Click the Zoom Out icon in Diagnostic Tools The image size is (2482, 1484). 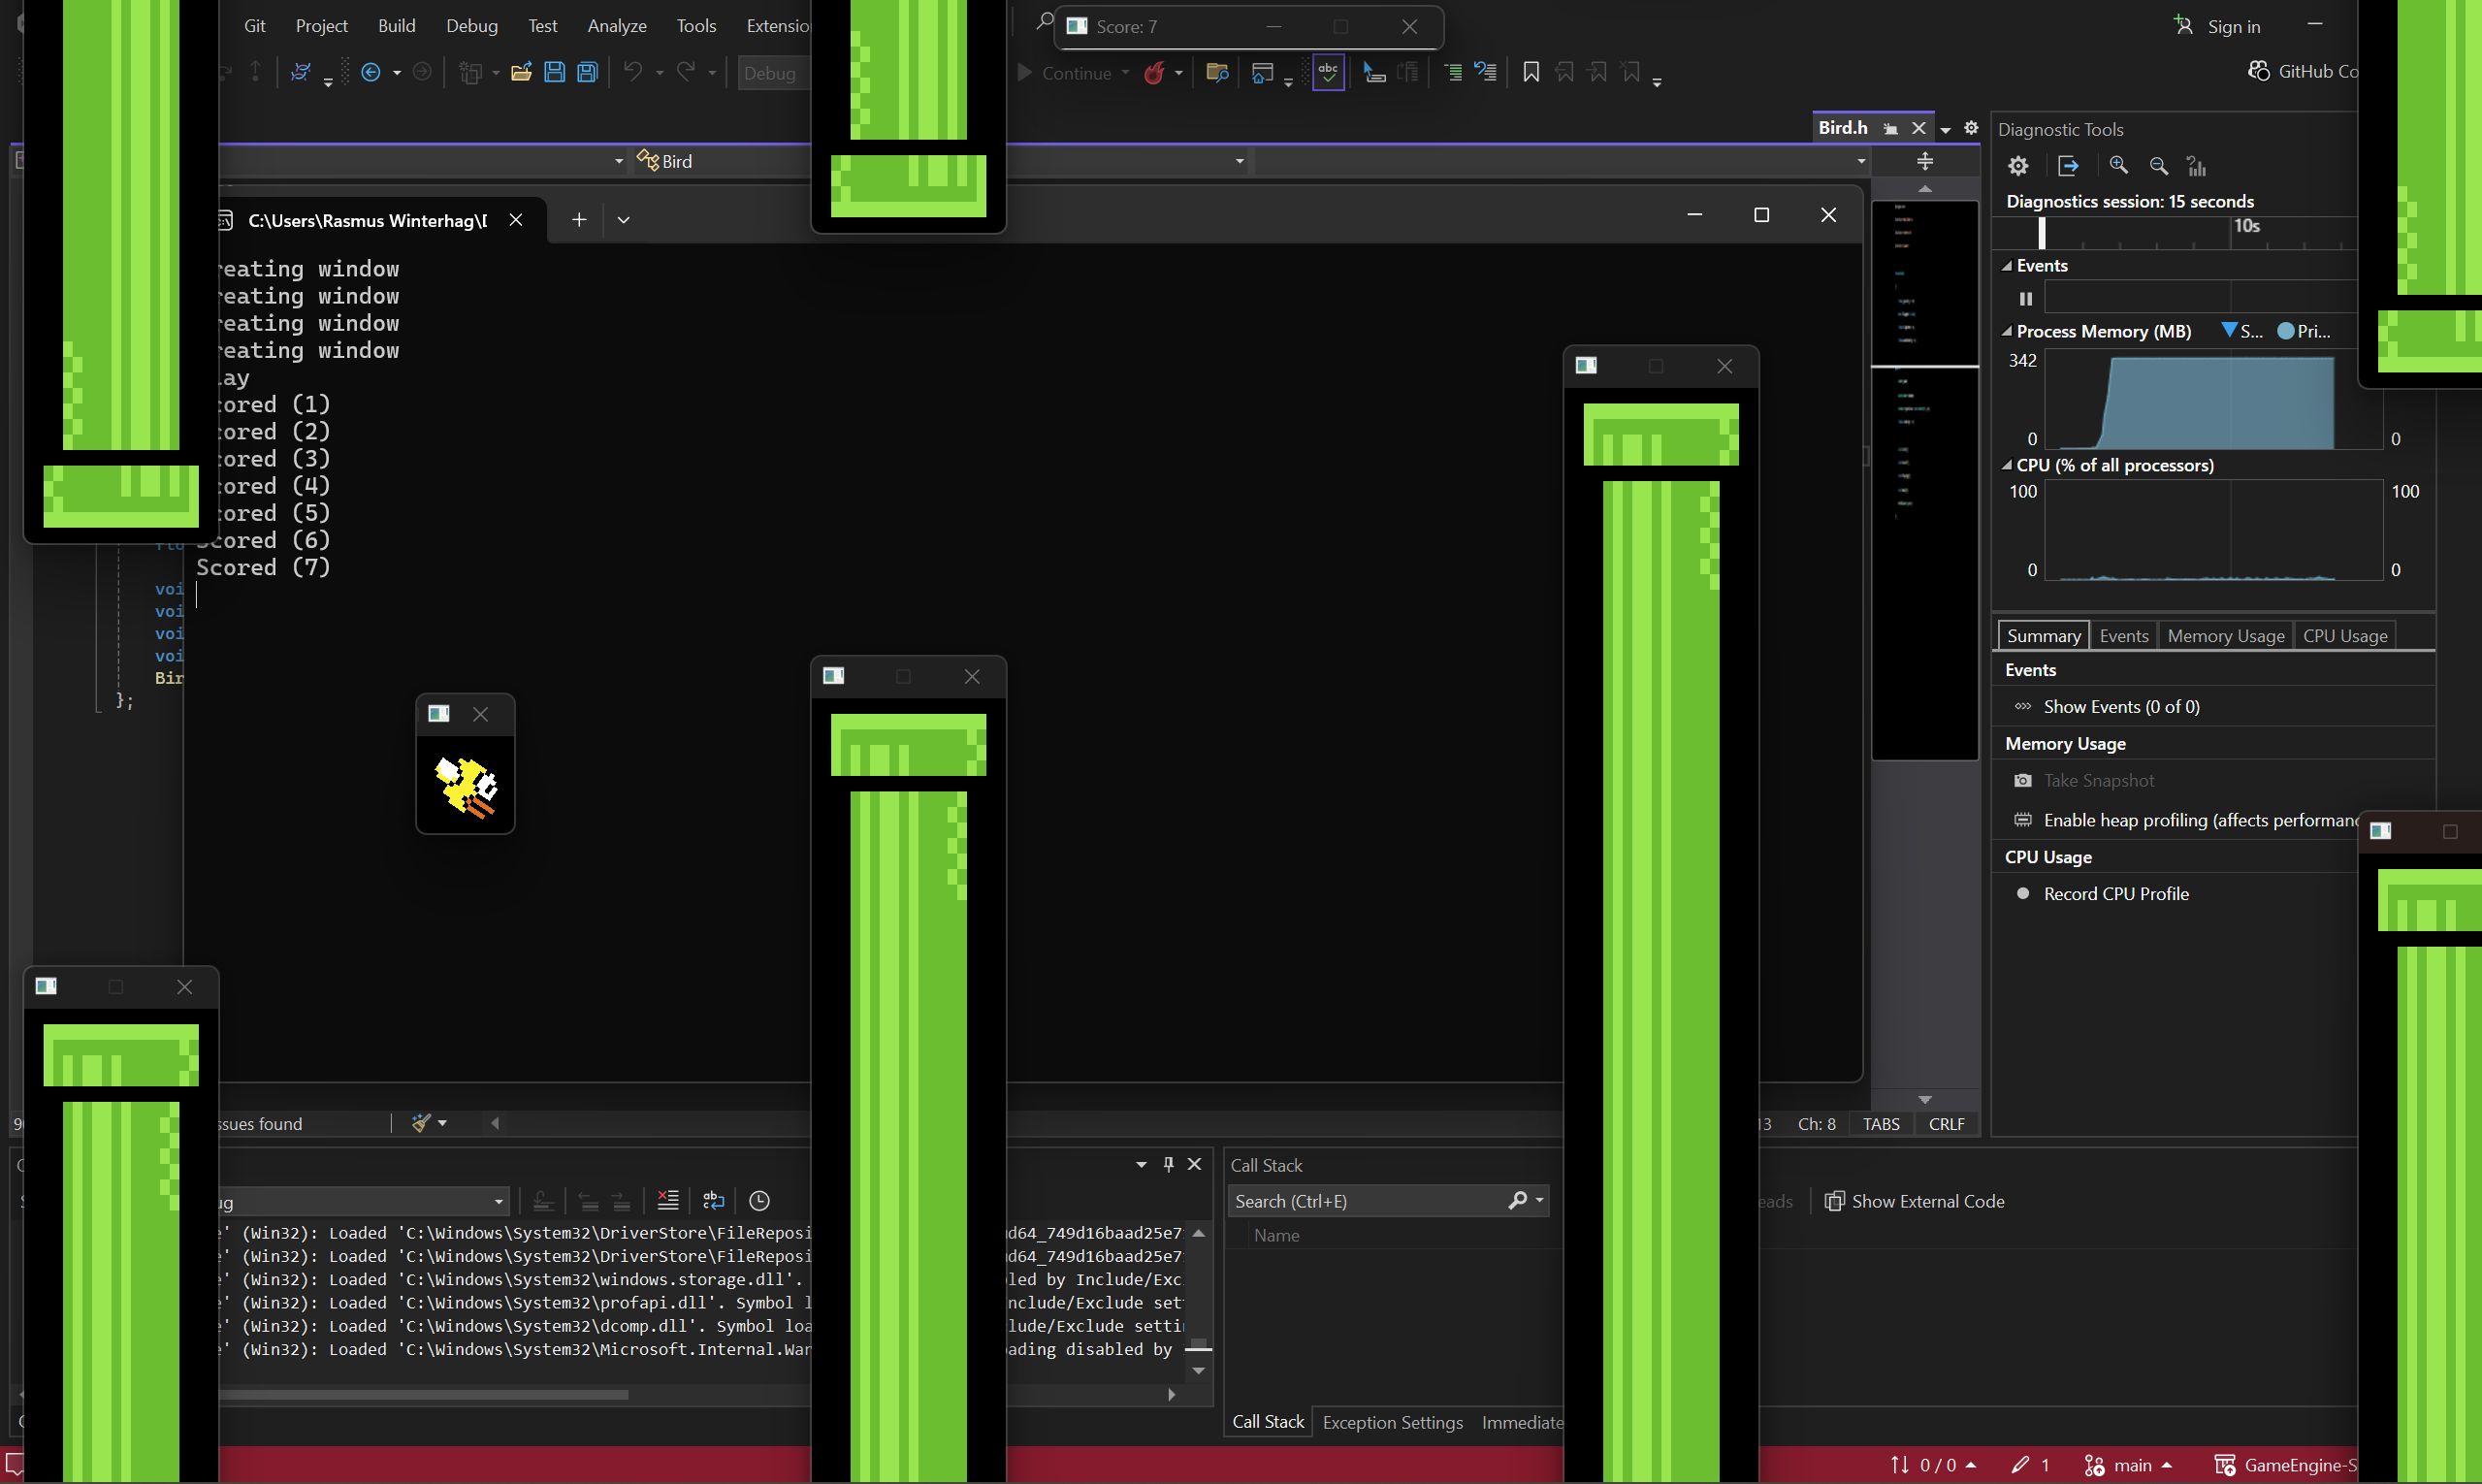2159,166
